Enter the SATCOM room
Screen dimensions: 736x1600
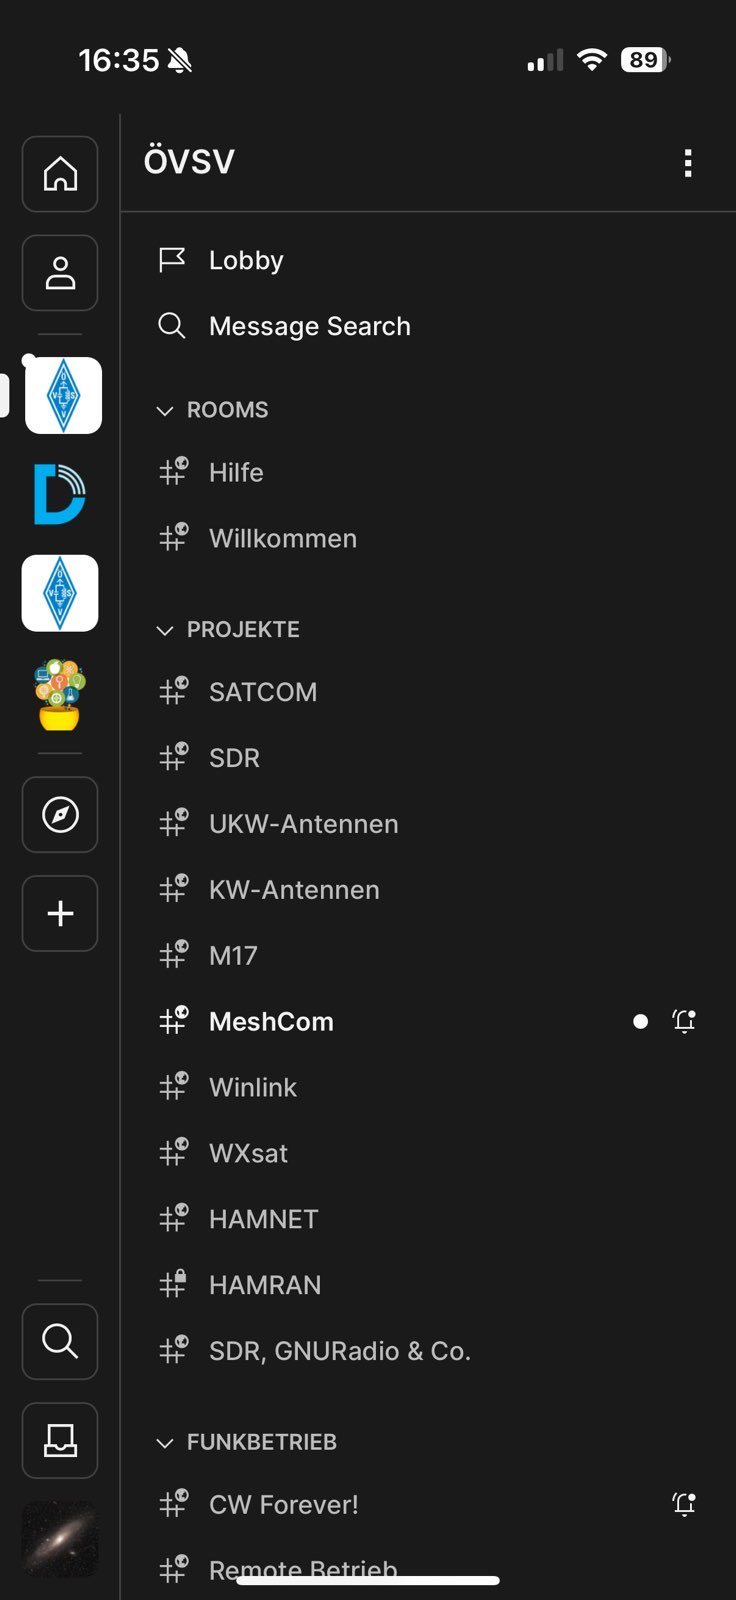pyautogui.click(x=262, y=692)
